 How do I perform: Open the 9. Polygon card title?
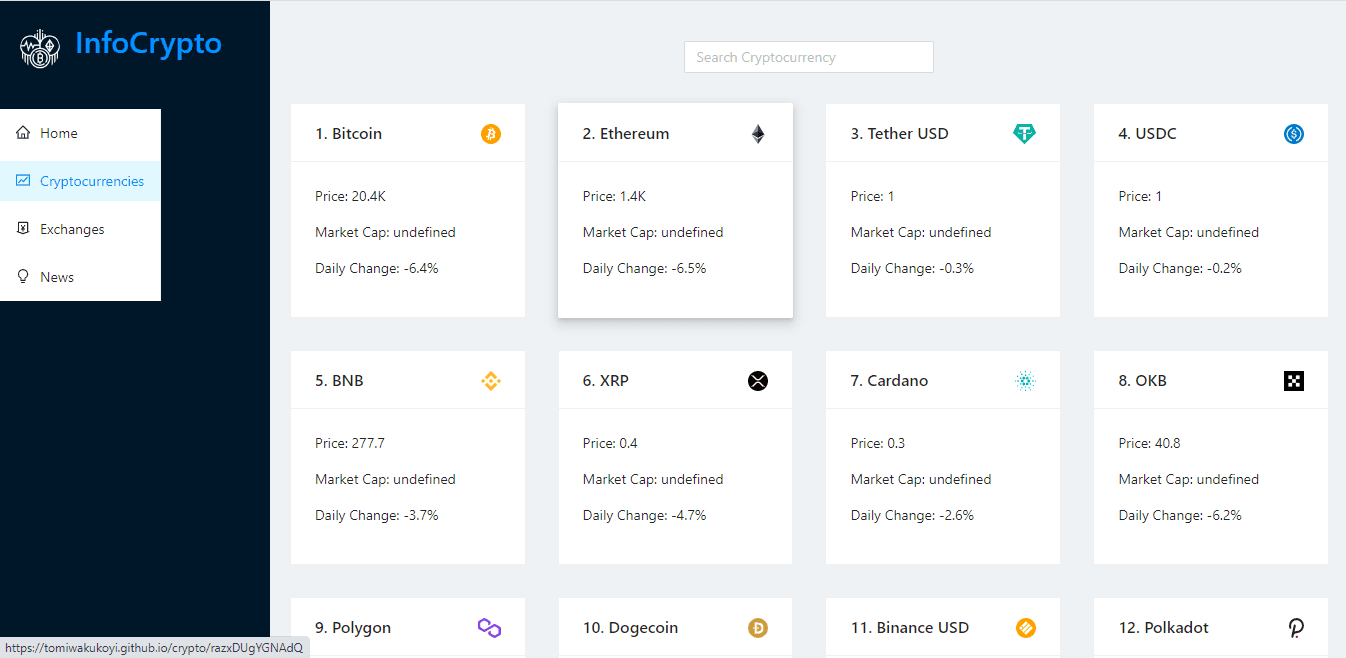coord(353,628)
